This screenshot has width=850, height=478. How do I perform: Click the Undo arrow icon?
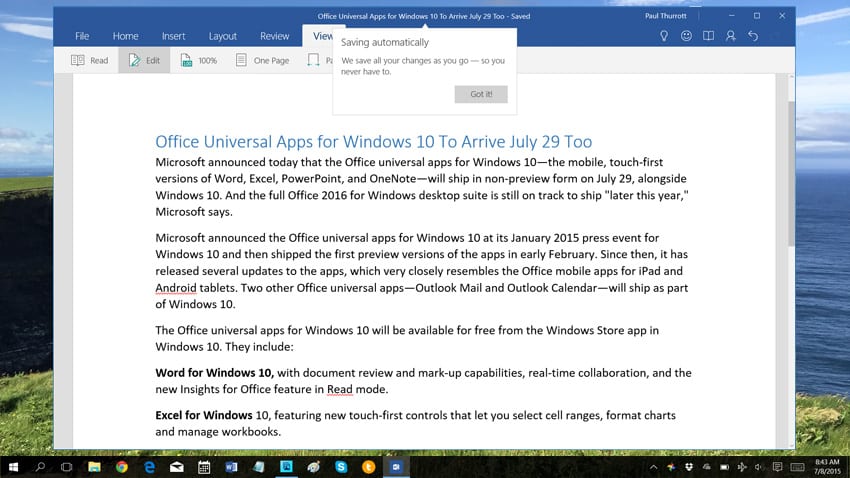[753, 36]
